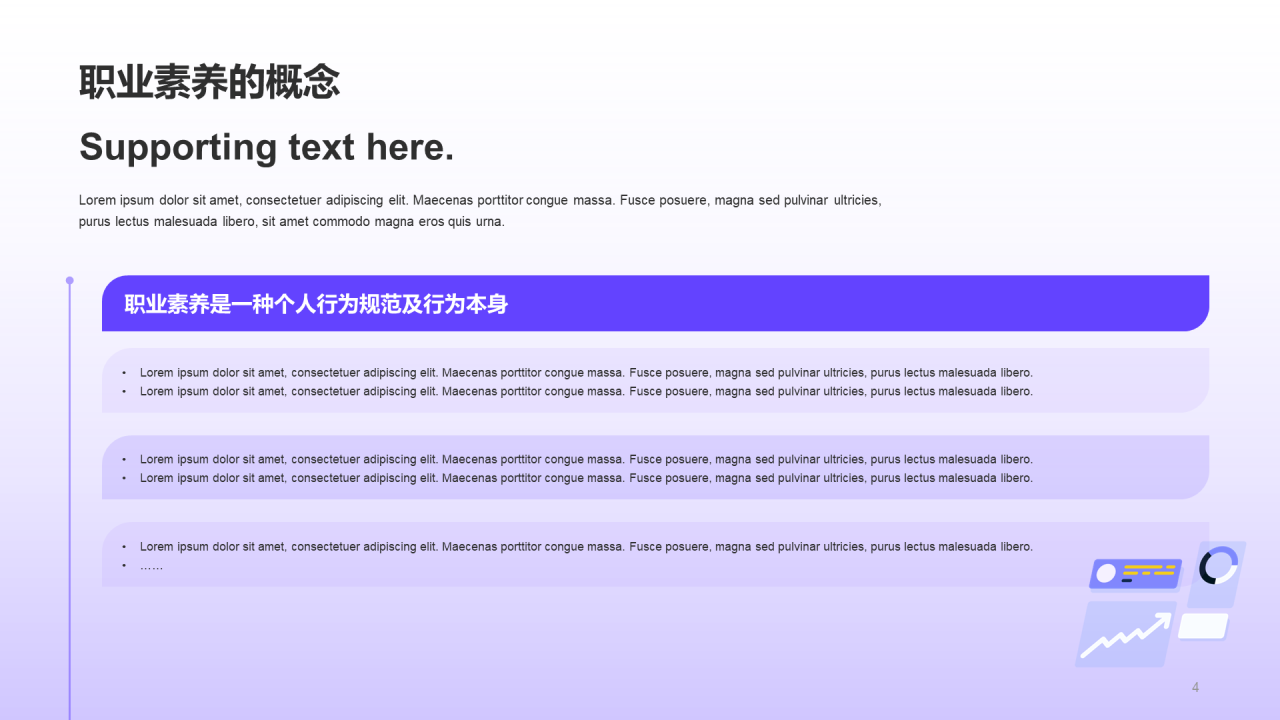Select the purple banner 职业素养是一种个人行为规范及行为本身

tap(655, 303)
